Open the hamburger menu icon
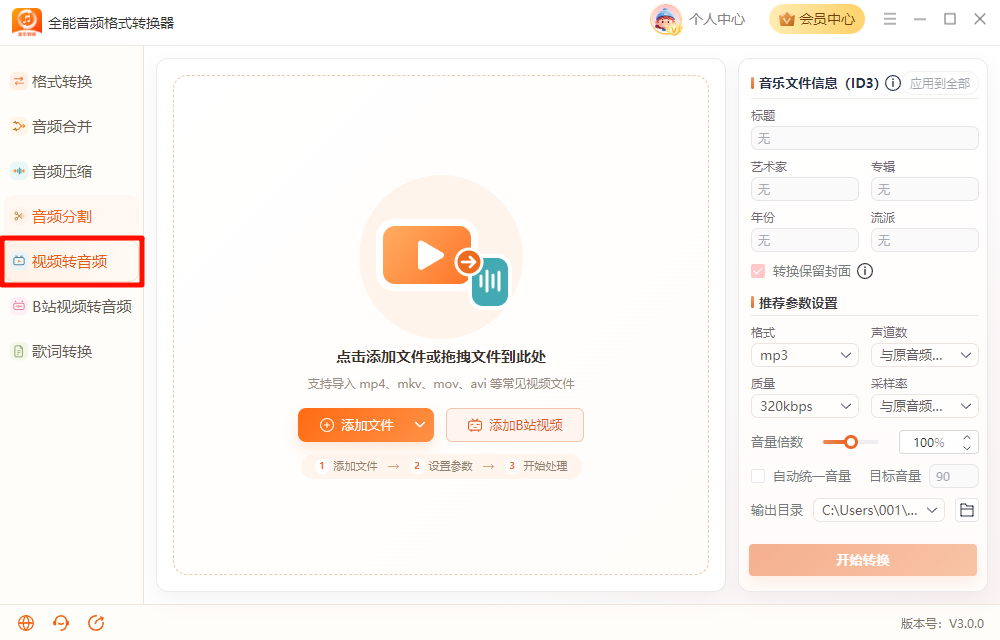This screenshot has width=1000, height=640. [890, 19]
